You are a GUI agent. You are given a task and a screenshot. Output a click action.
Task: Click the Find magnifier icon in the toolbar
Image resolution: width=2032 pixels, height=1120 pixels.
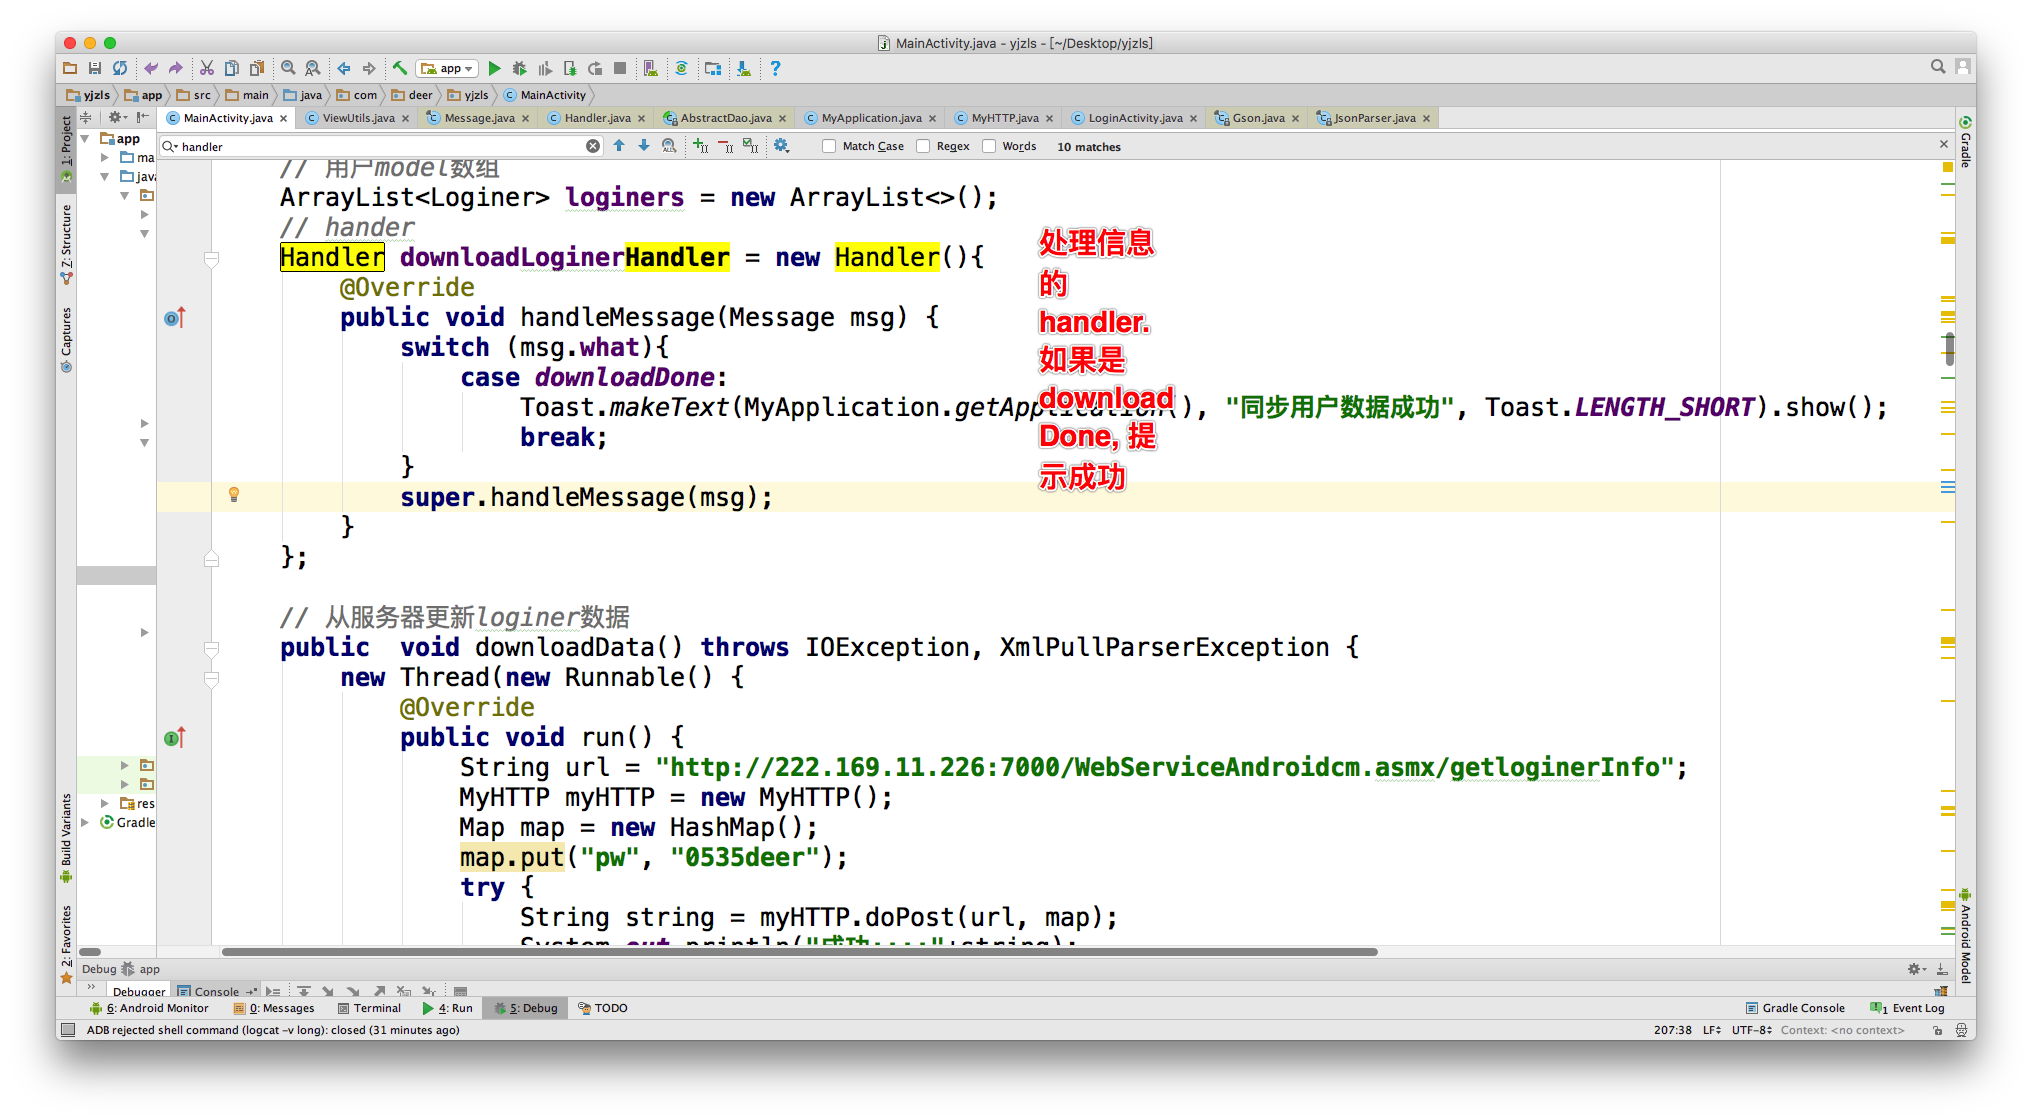click(x=288, y=68)
